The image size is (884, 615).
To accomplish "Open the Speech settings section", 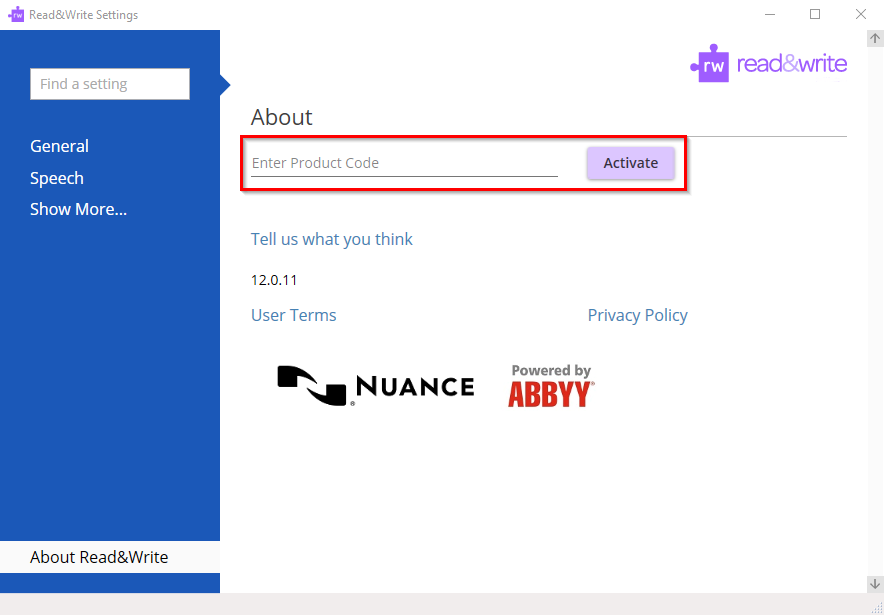I will pos(57,178).
